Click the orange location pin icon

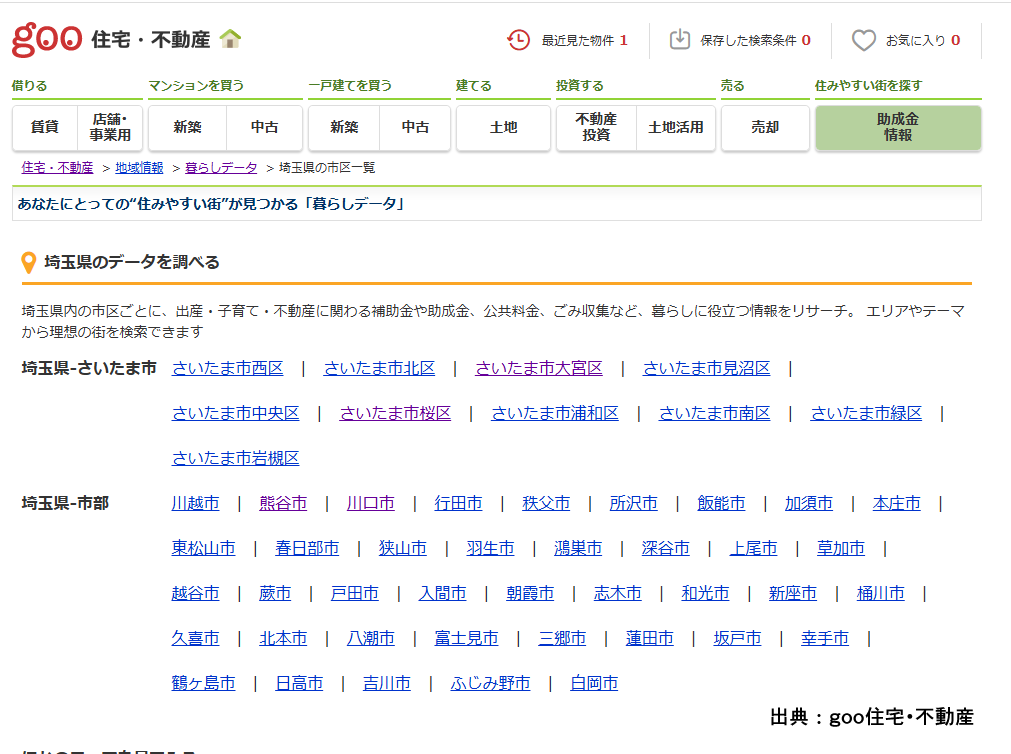pyautogui.click(x=29, y=263)
